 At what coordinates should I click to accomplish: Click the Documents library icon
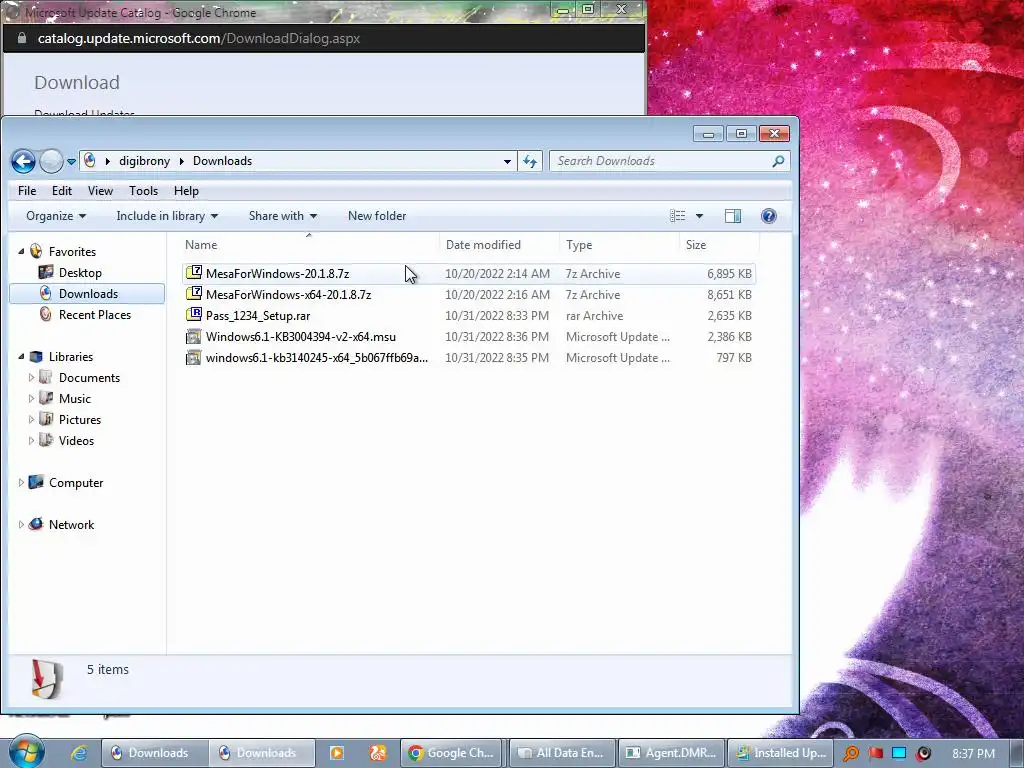[x=46, y=377]
